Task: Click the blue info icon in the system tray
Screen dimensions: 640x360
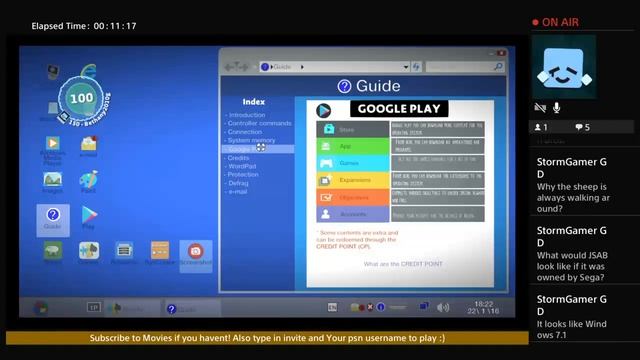Action: pyautogui.click(x=381, y=307)
